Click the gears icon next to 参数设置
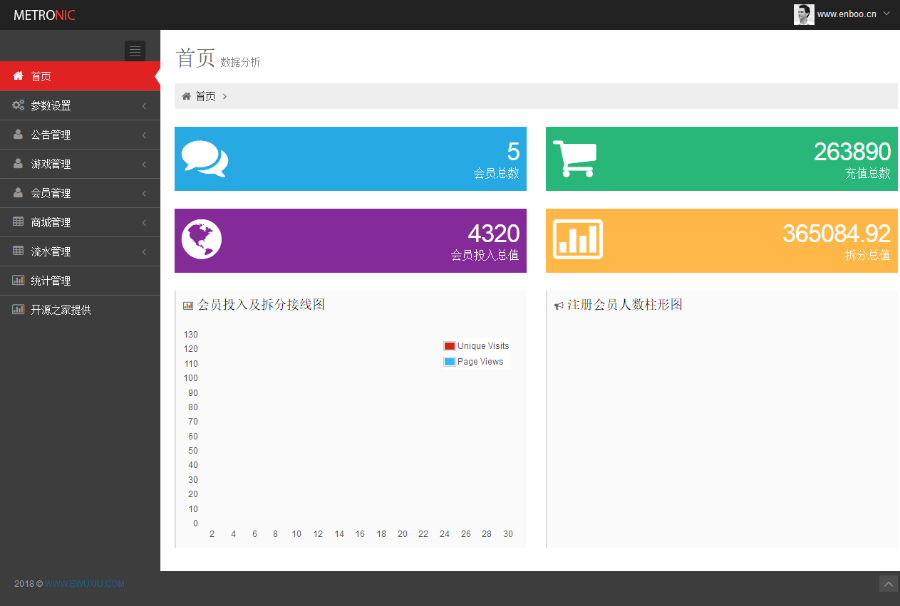This screenshot has width=900, height=606. point(18,105)
